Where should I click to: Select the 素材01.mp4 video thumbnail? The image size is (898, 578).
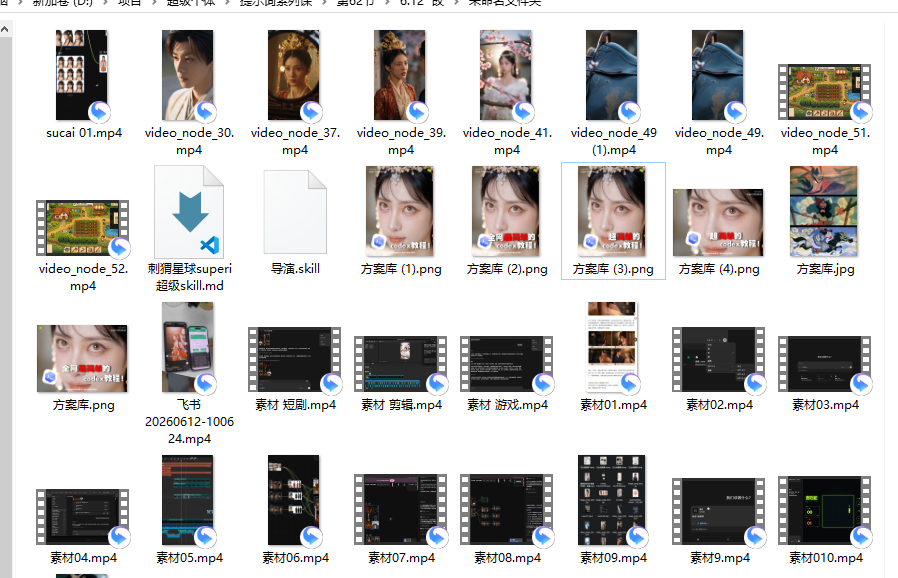(612, 347)
